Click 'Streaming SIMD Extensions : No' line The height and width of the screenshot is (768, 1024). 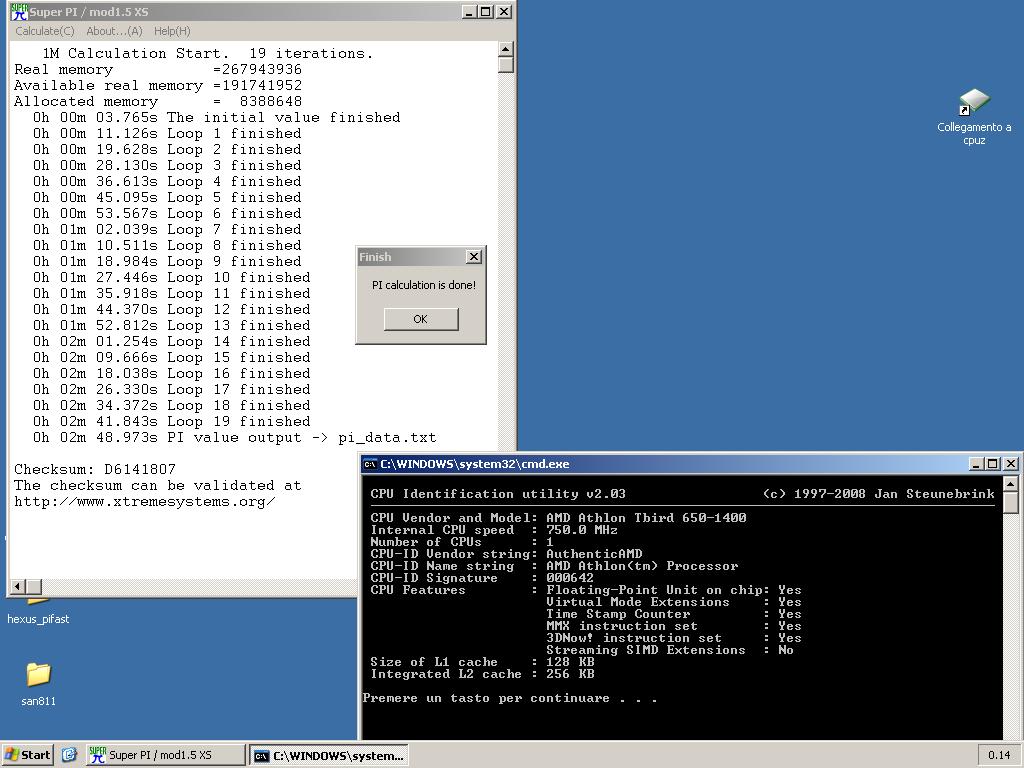(x=670, y=650)
